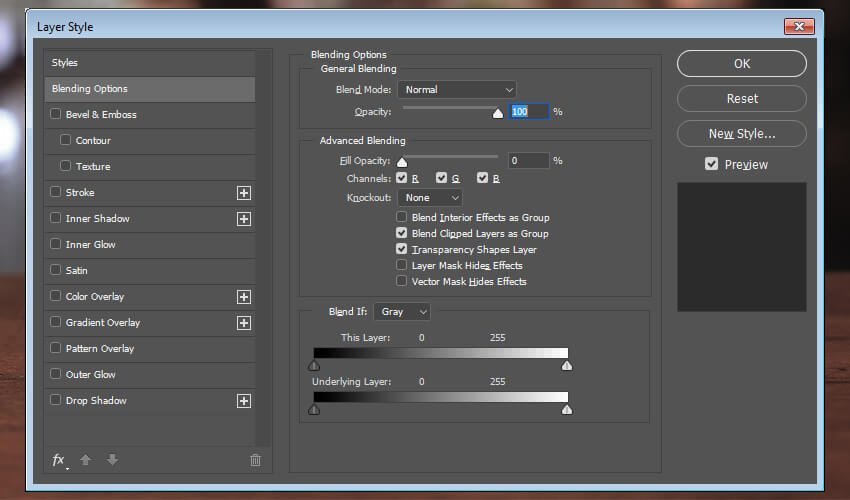Image resolution: width=850 pixels, height=500 pixels.
Task: Open the Outer Glow settings row
Action: [150, 375]
